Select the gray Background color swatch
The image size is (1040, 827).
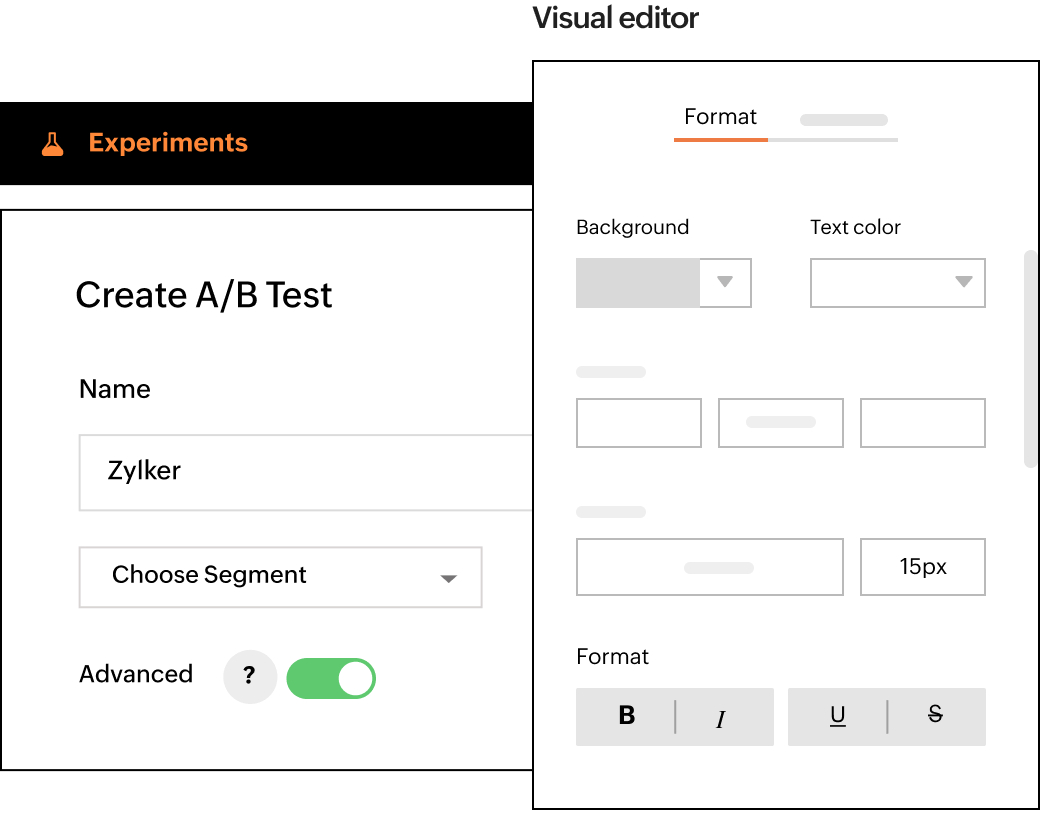tap(640, 283)
